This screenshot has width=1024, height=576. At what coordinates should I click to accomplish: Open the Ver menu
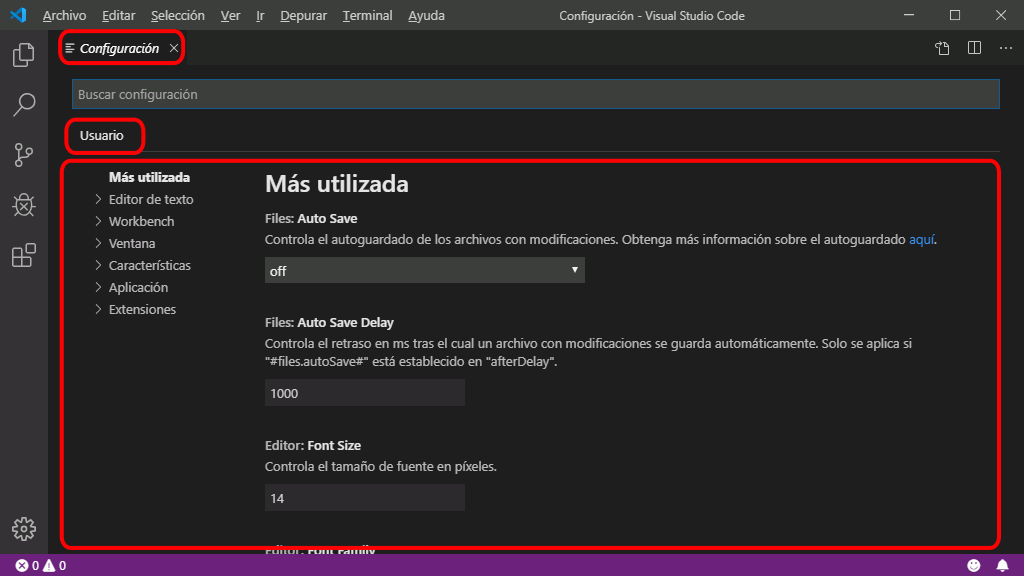point(230,15)
